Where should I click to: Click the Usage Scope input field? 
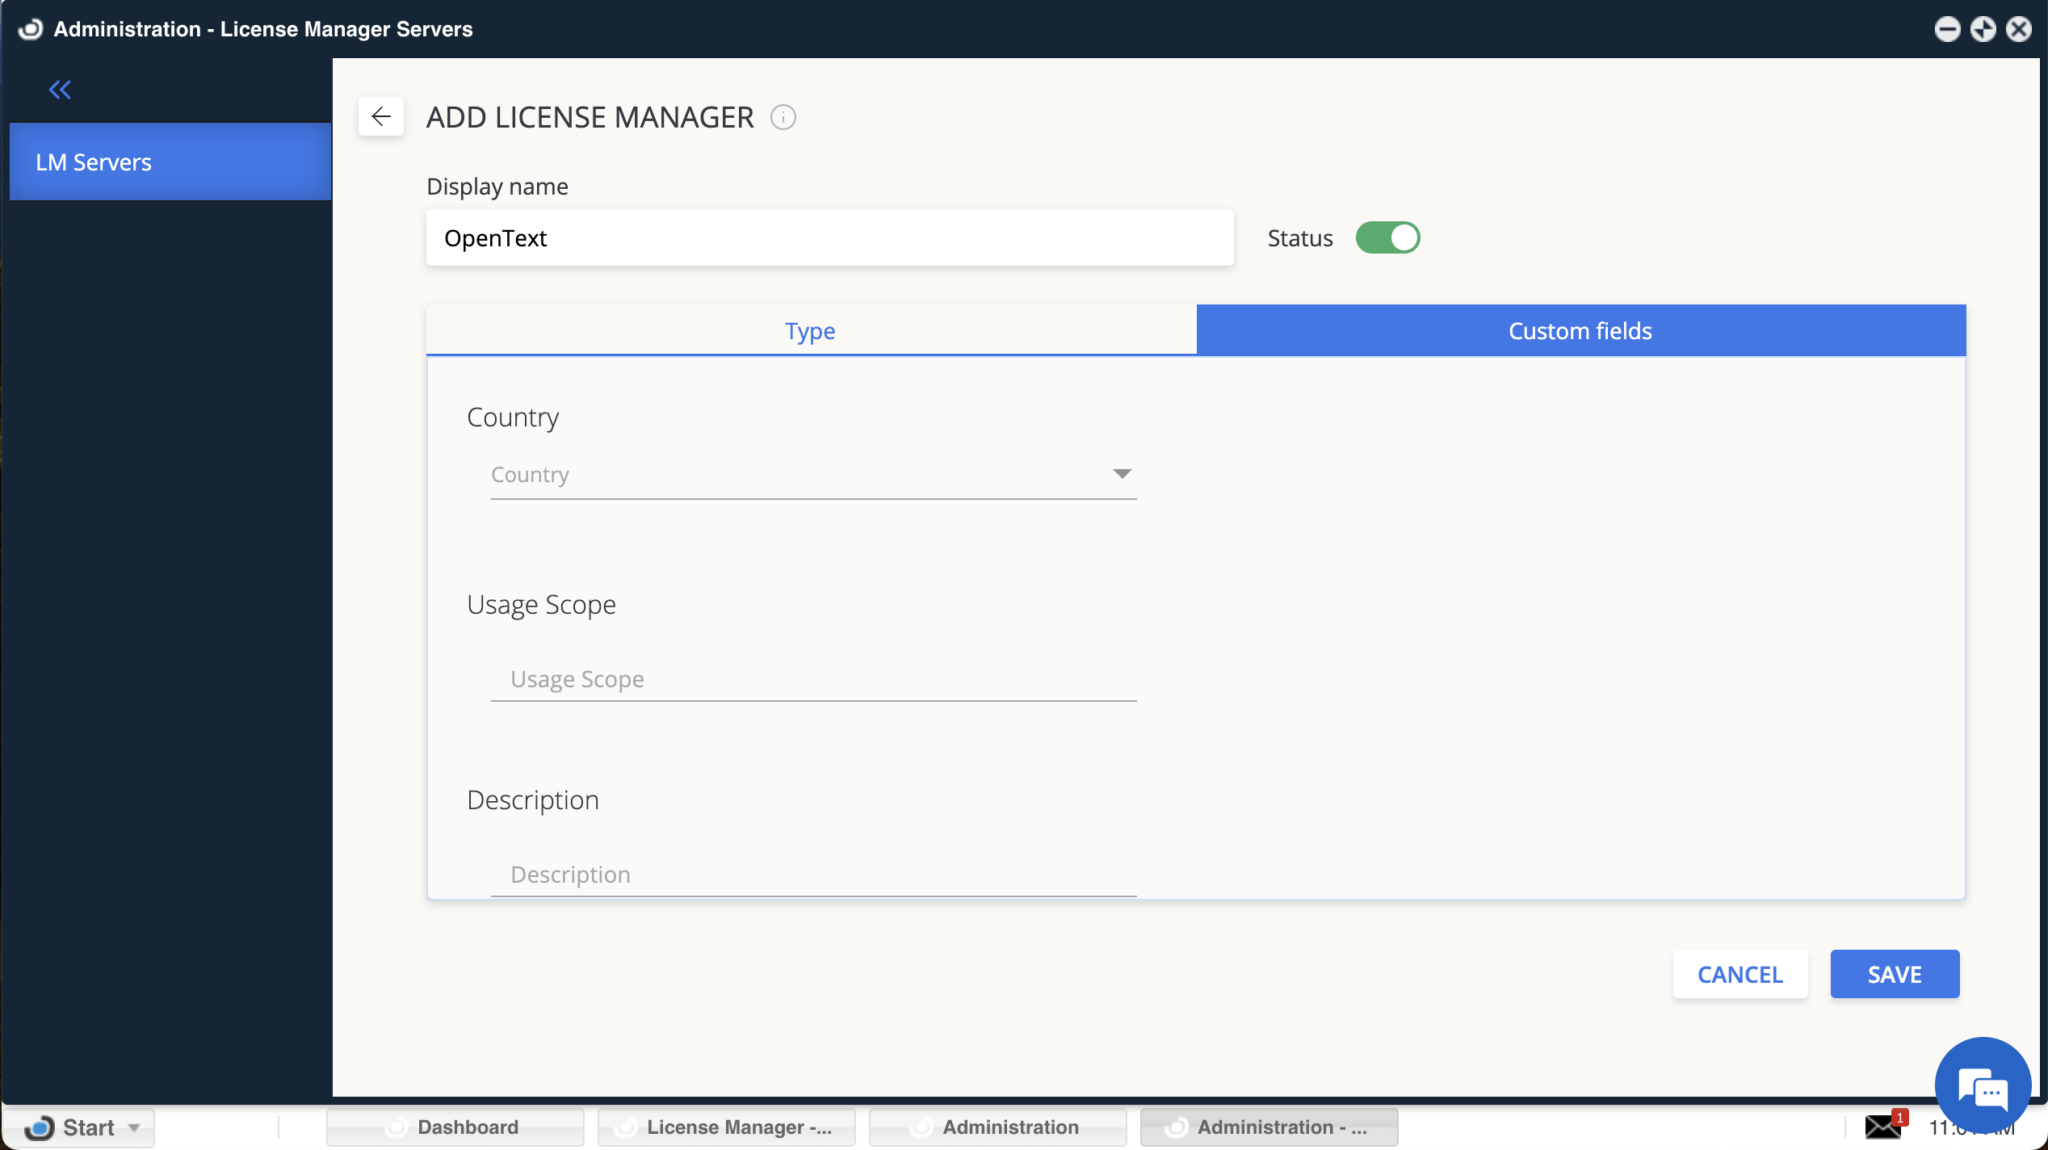812,679
